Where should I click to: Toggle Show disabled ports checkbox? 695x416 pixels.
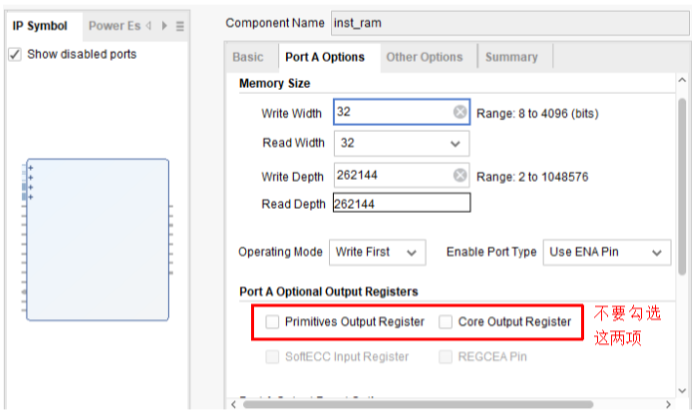pos(15,54)
